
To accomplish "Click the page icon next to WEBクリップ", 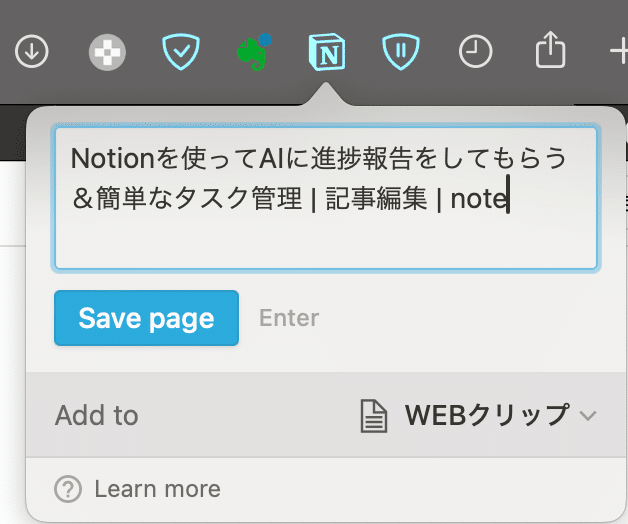I will [374, 416].
